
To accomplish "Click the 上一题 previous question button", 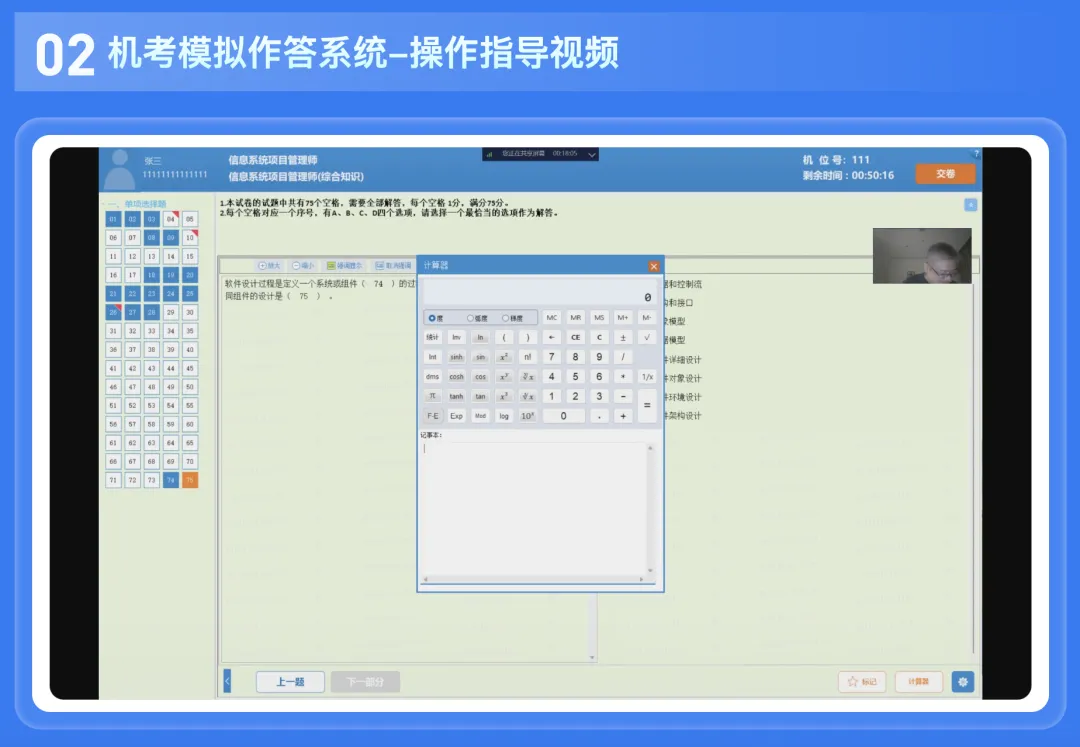I will click(290, 682).
